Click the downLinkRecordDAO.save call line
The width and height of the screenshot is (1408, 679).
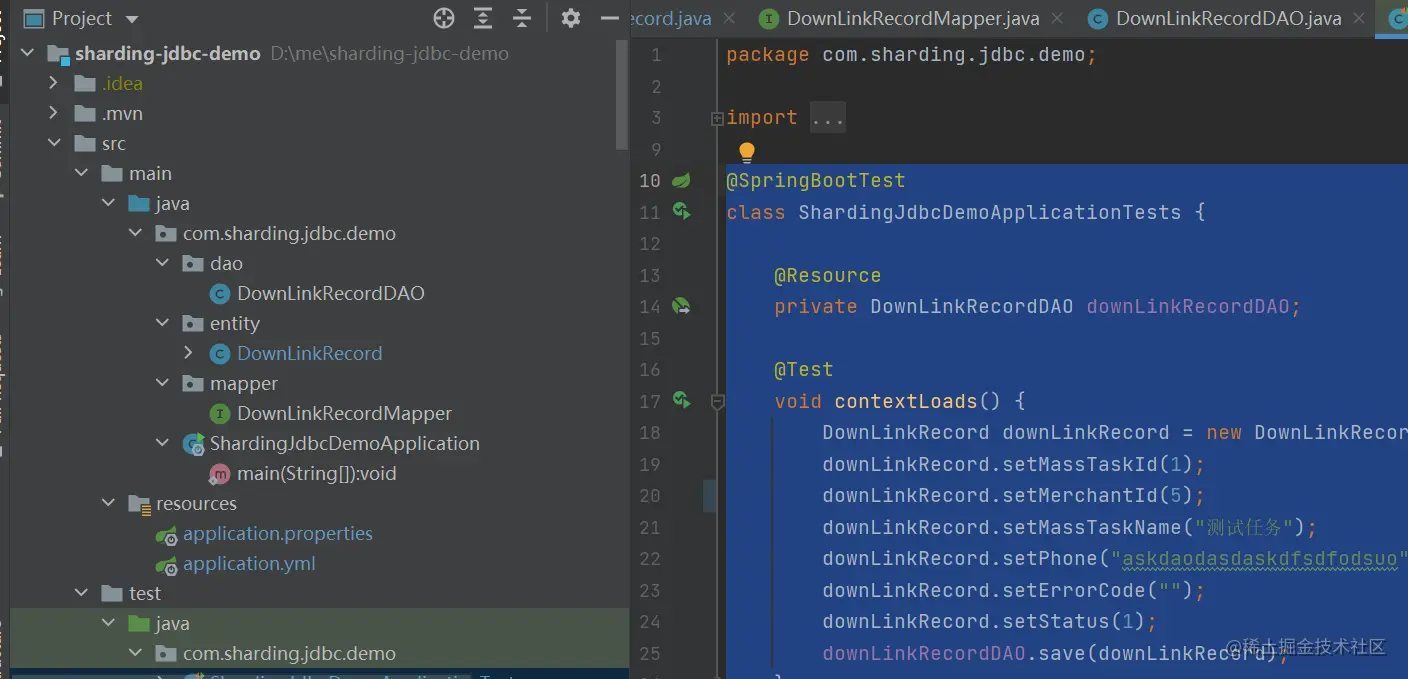pyautogui.click(x=1056, y=653)
